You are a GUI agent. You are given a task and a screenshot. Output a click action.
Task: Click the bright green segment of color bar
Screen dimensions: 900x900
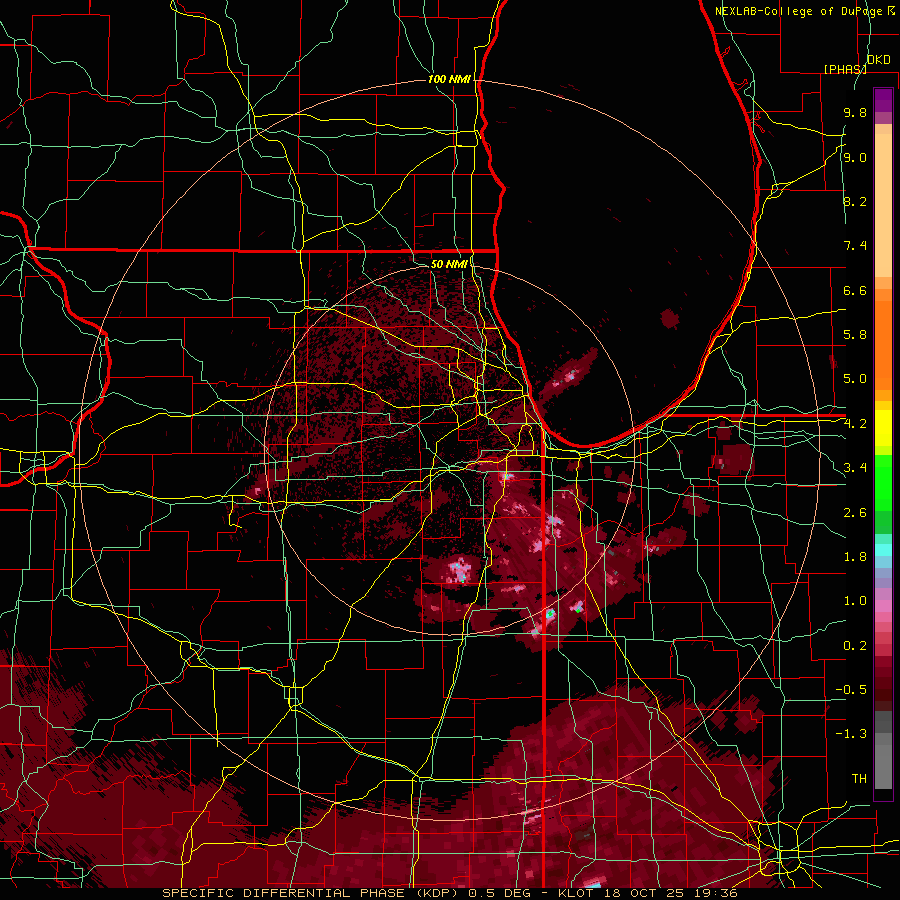click(x=883, y=483)
